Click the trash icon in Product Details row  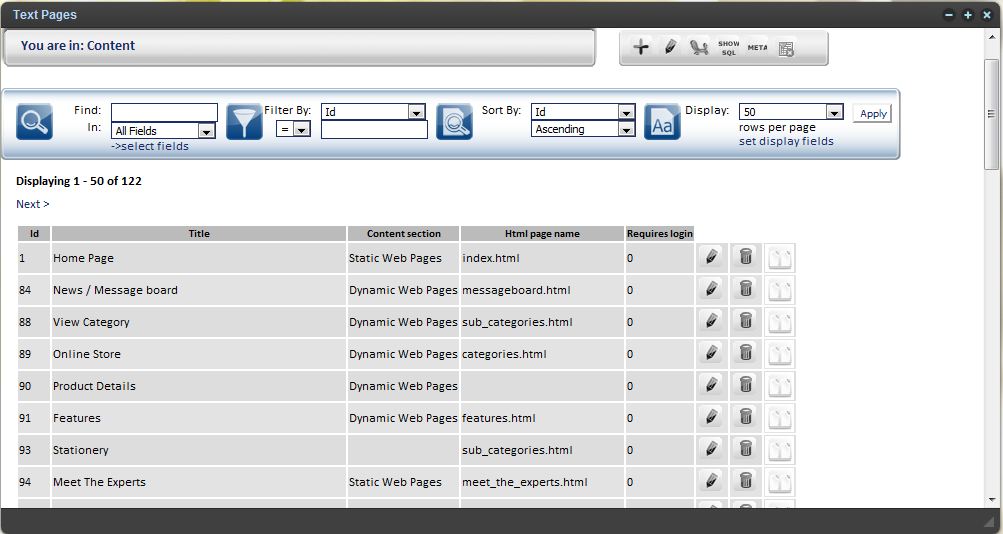pos(745,386)
